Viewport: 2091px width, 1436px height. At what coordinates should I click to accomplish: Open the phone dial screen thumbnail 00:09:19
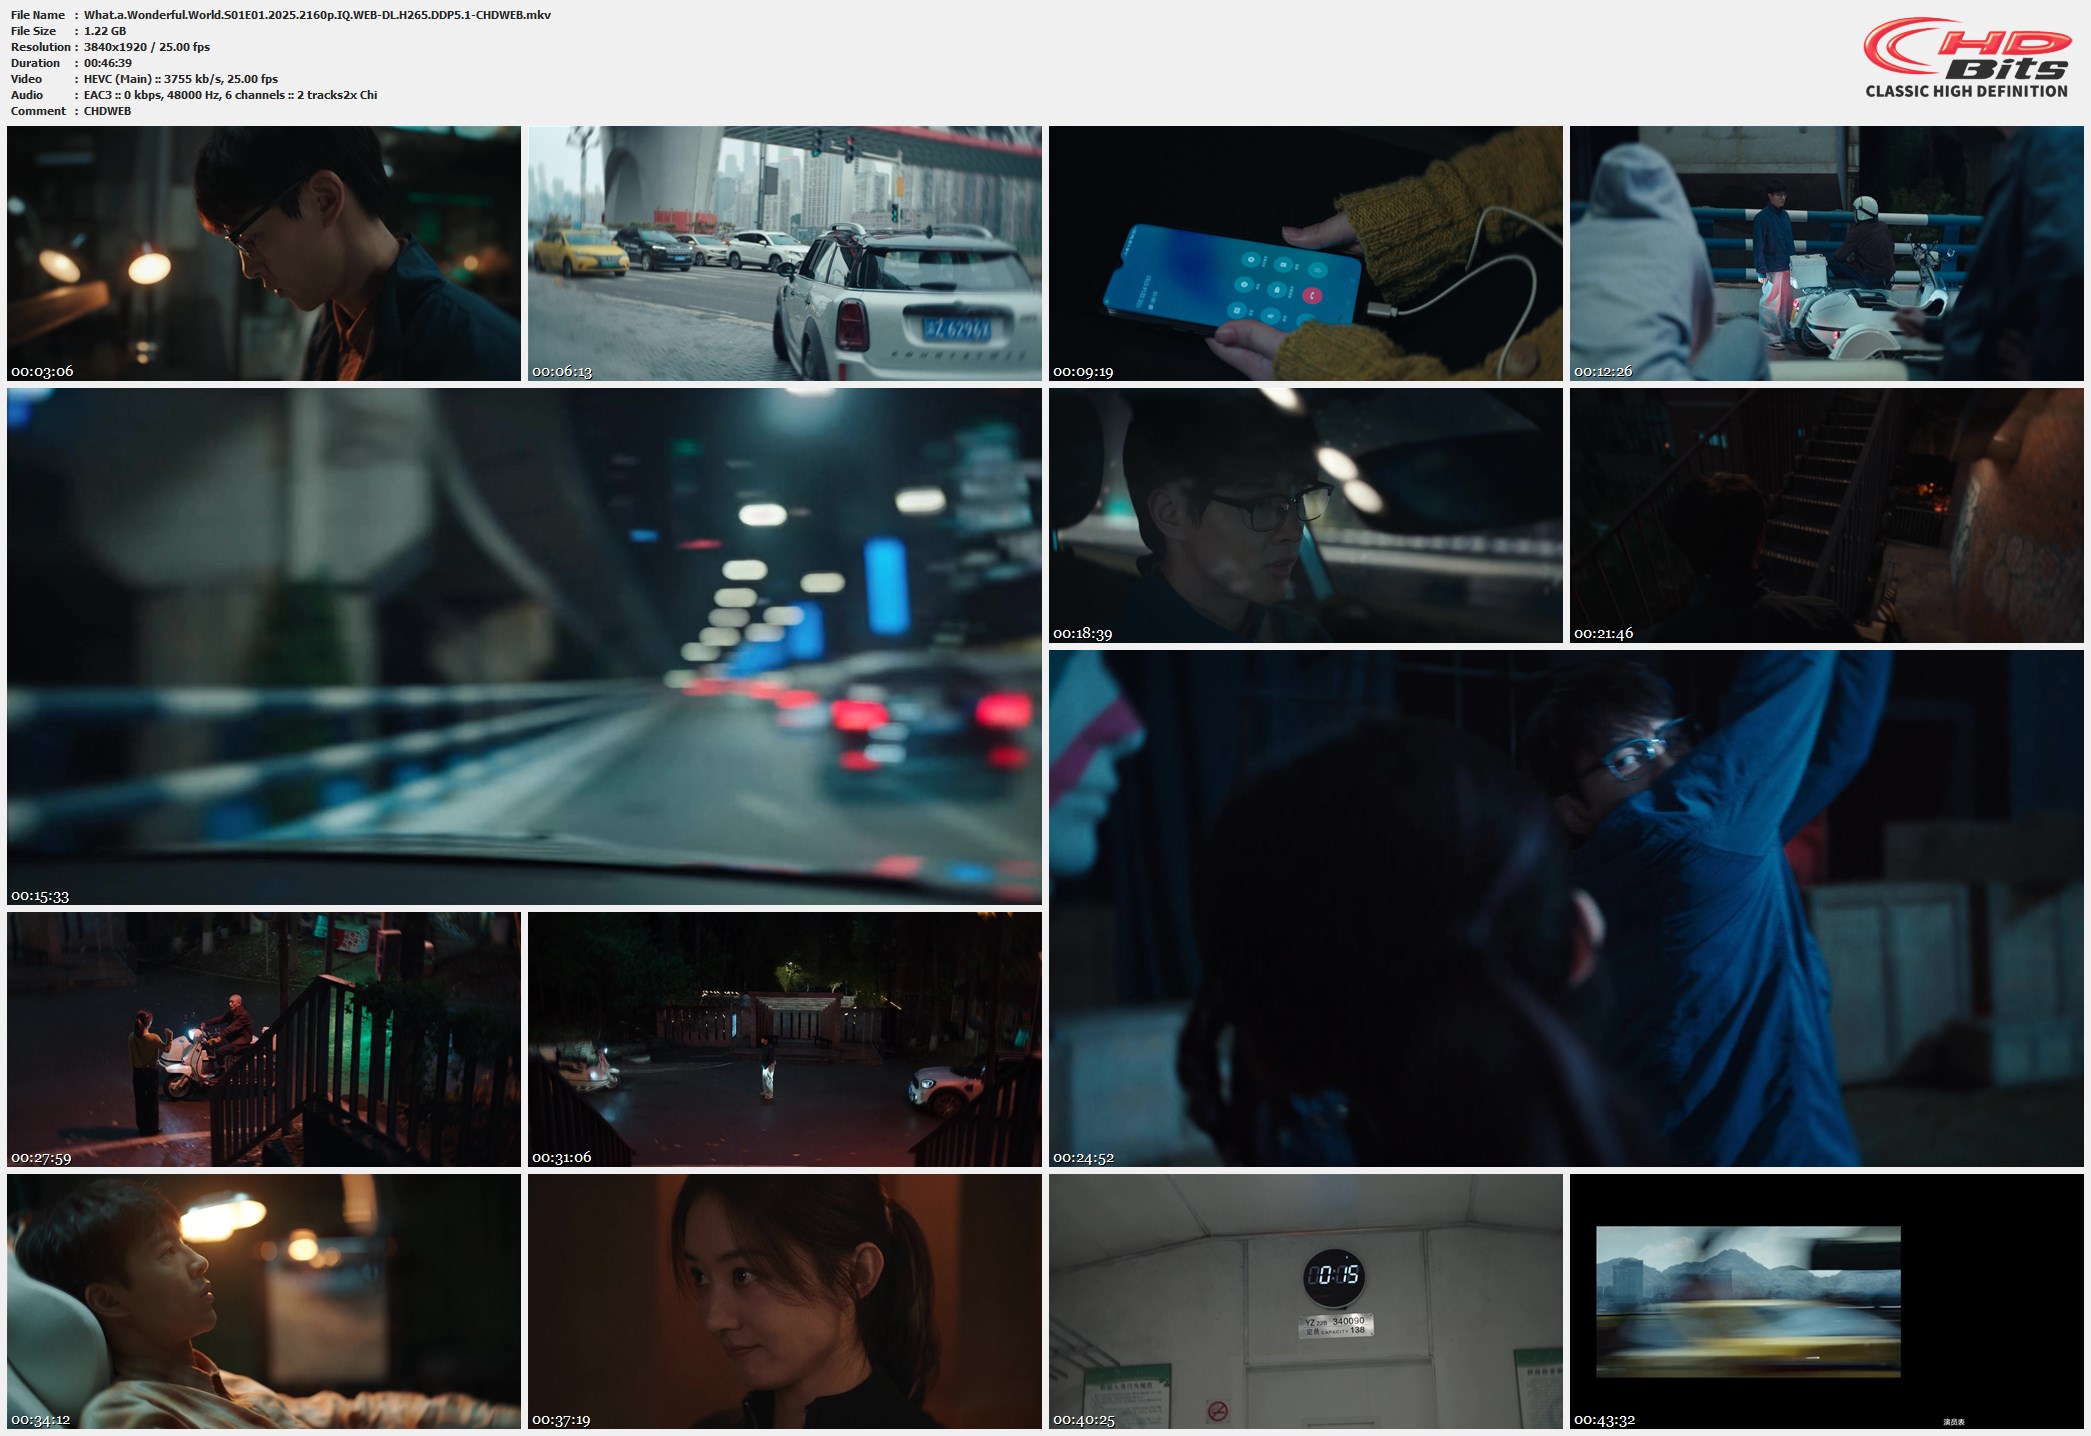[1306, 253]
